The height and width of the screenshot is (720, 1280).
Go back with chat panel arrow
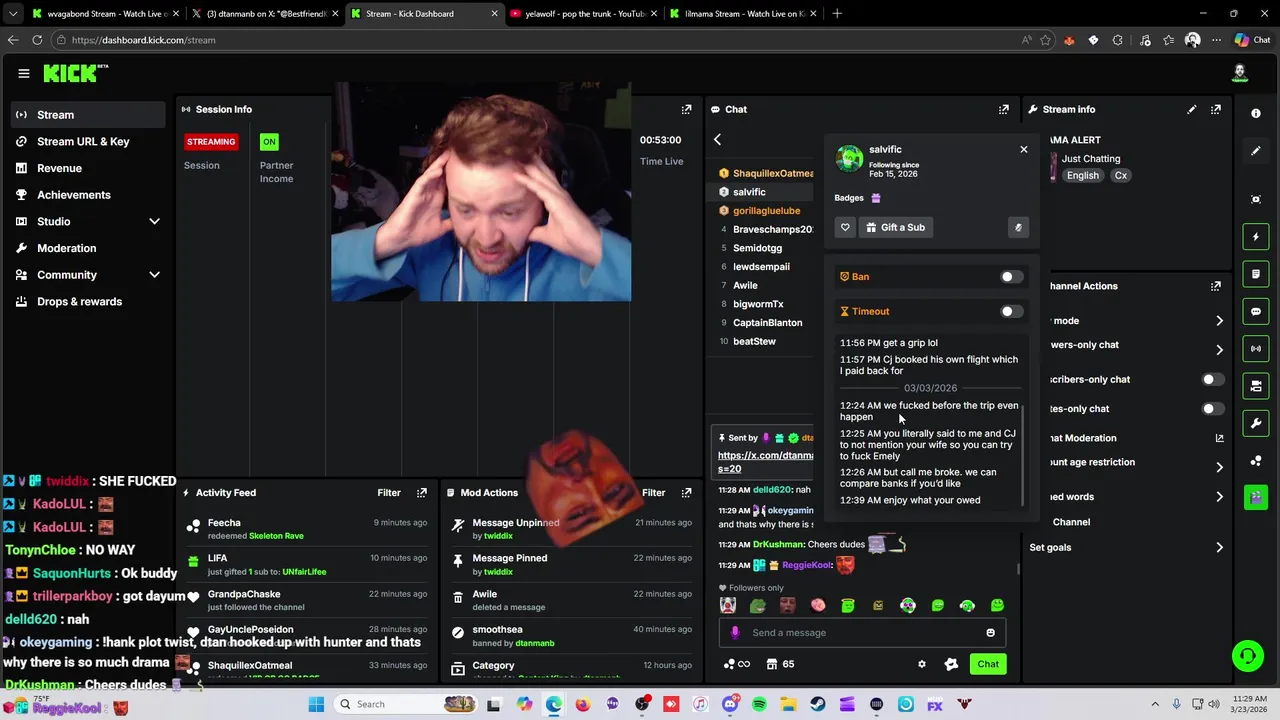click(x=717, y=140)
